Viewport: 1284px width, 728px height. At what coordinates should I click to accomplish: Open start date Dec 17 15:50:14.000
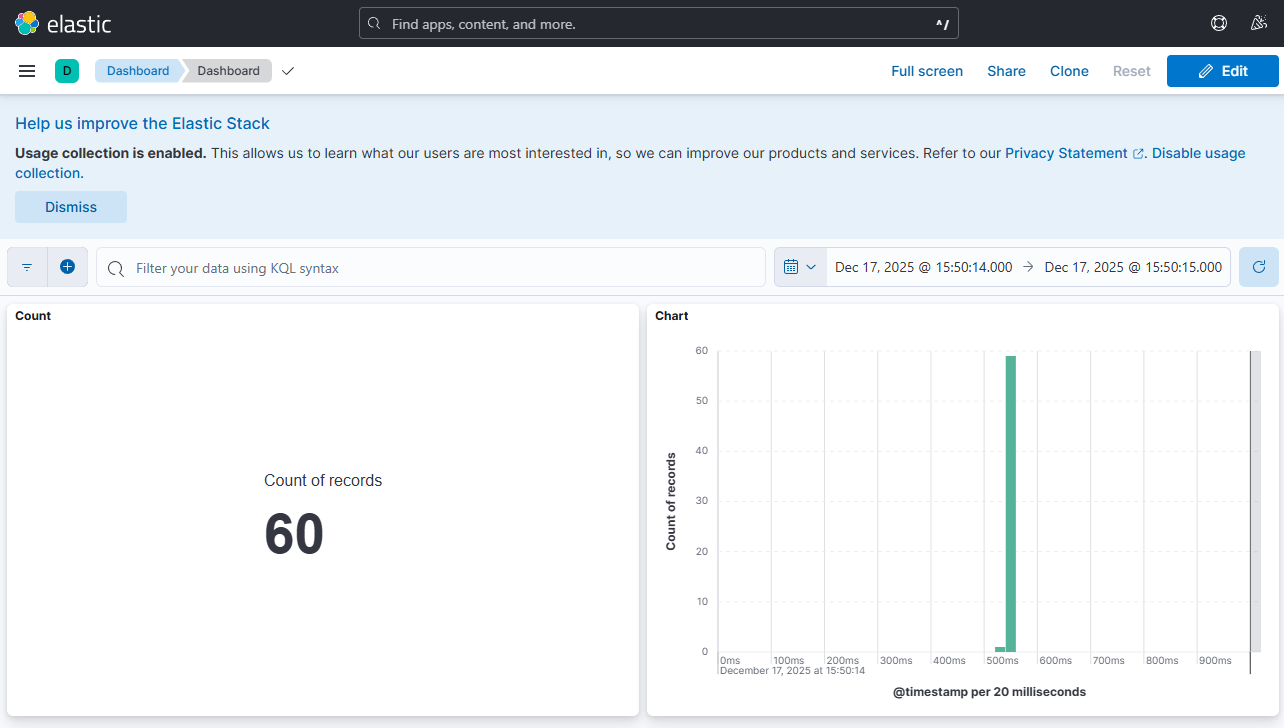click(923, 267)
